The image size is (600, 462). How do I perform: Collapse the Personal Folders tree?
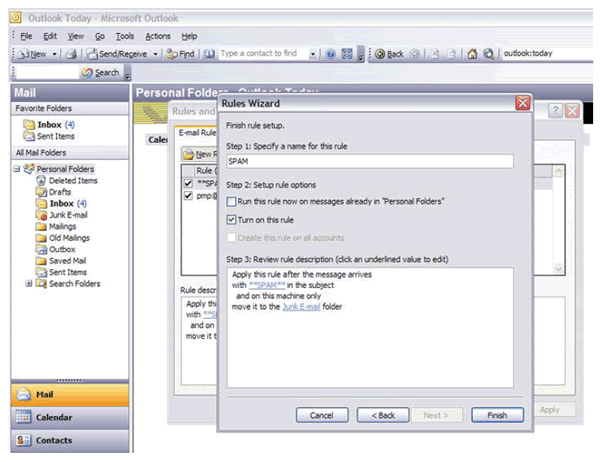click(x=17, y=169)
